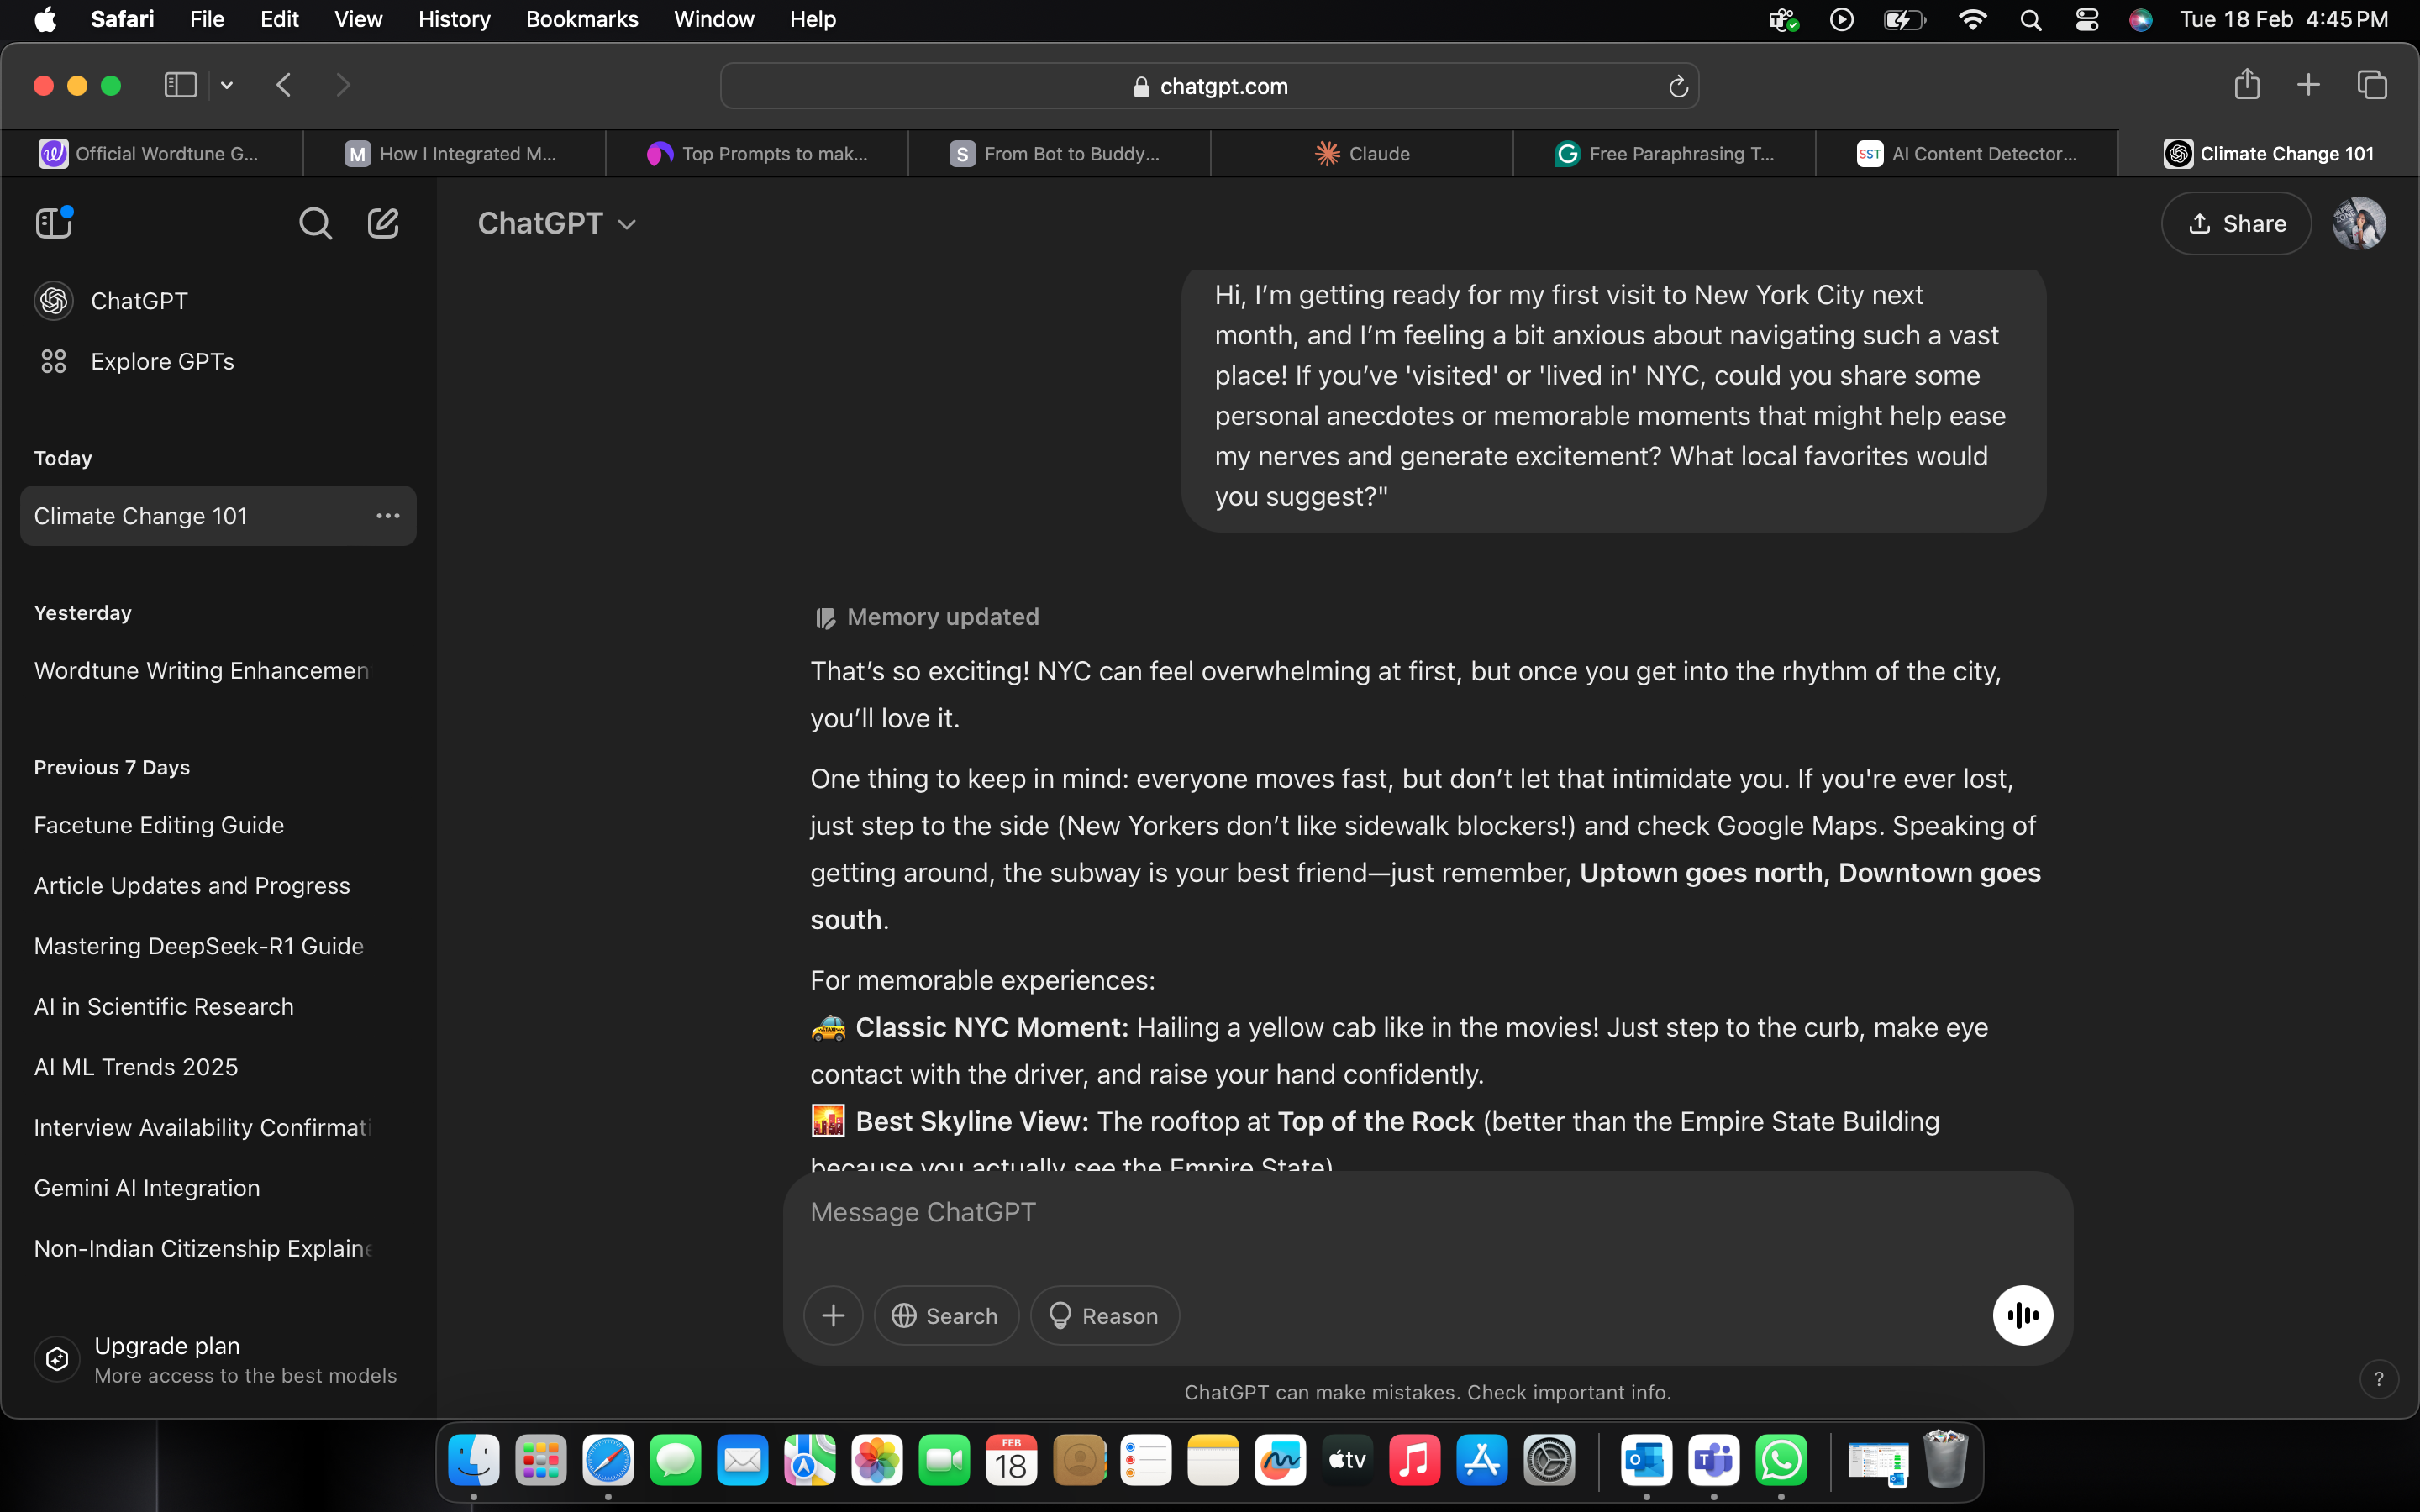Click the date and time in menu bar
This screenshot has width=2420, height=1512.
[x=2284, y=20]
